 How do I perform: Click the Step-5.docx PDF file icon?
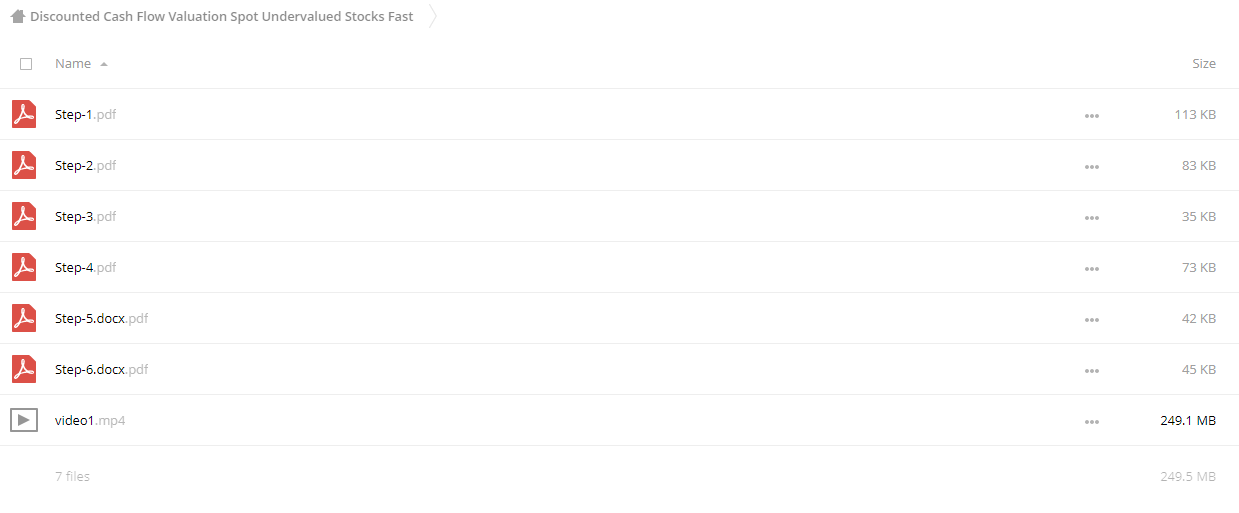(24, 318)
